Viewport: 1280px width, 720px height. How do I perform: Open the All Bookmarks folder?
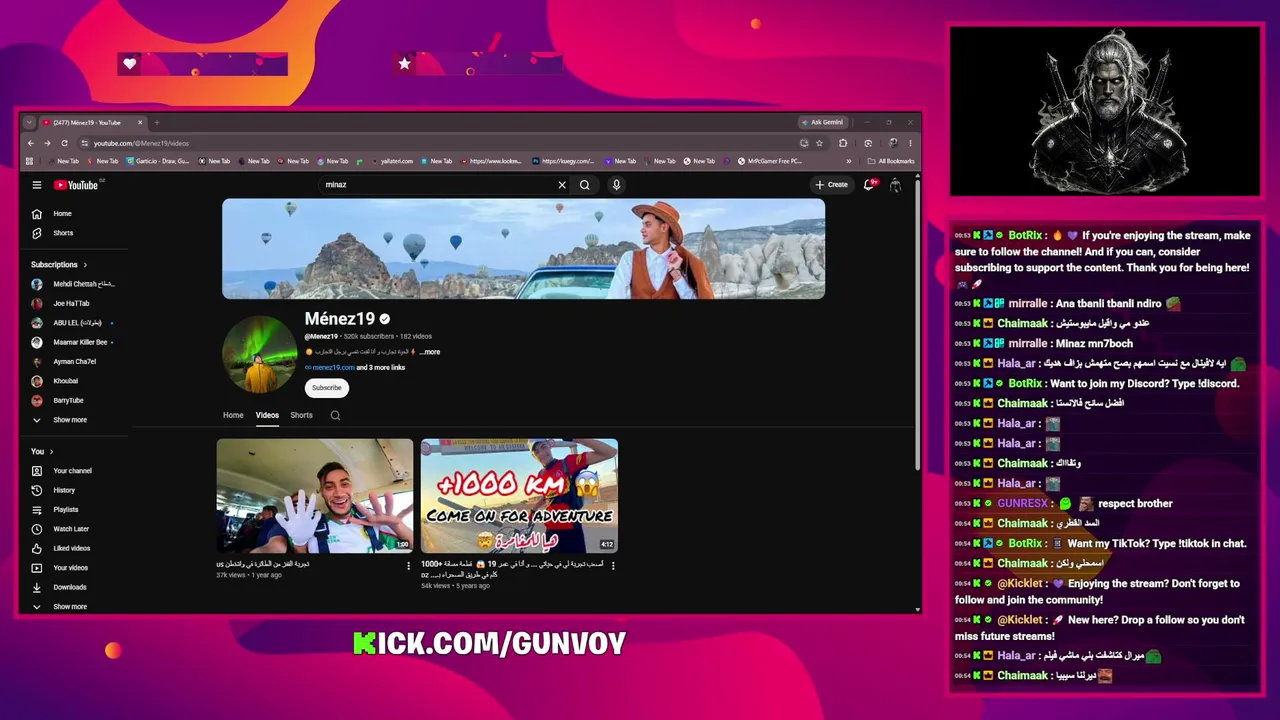[891, 161]
